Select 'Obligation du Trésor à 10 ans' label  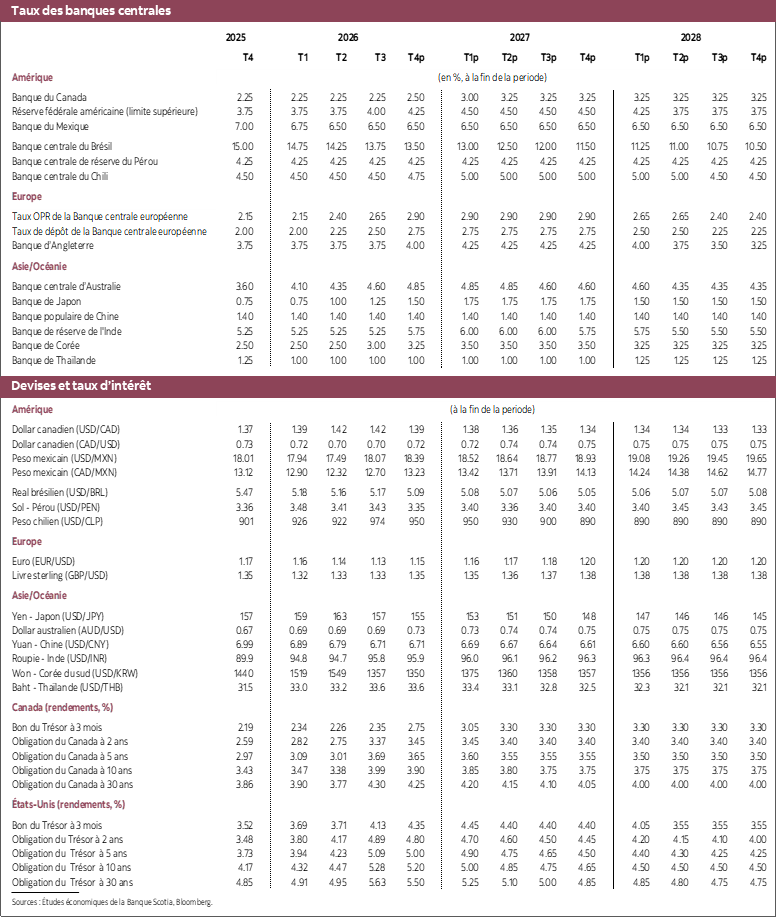click(x=71, y=868)
